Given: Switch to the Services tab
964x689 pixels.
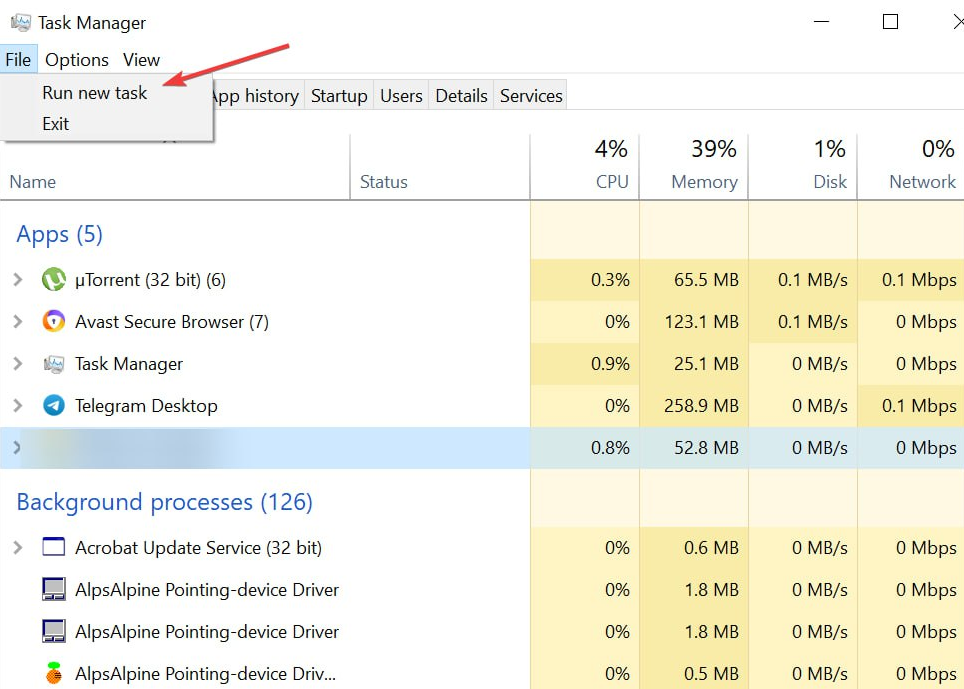Looking at the screenshot, I should (531, 96).
